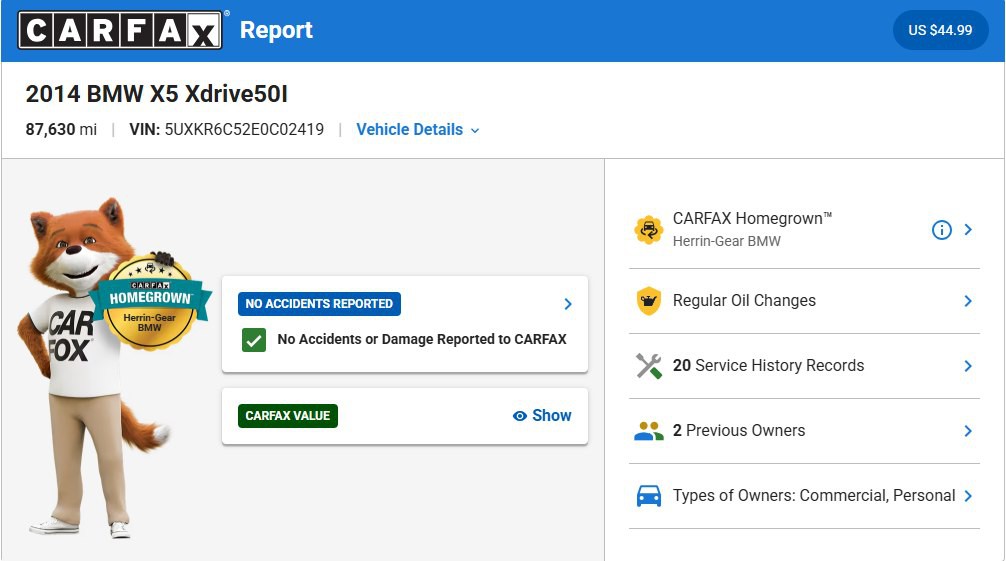The width and height of the screenshot is (1006, 561).
Task: Click the blue car owner-type icon
Action: point(649,496)
